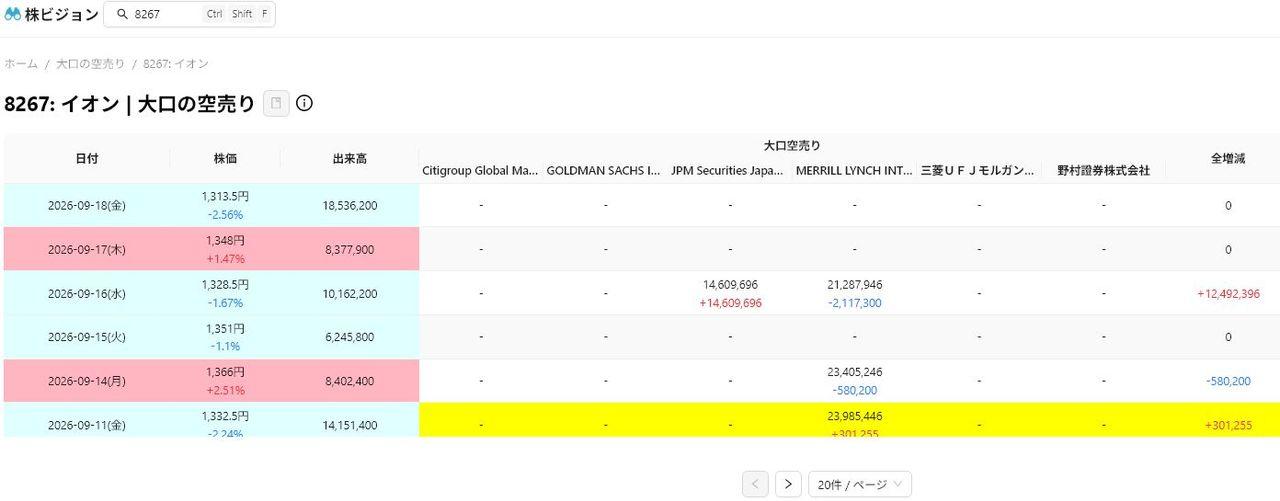The width and height of the screenshot is (1280, 501).
Task: Click the volume value 14,151,400
Action: pyautogui.click(x=350, y=425)
